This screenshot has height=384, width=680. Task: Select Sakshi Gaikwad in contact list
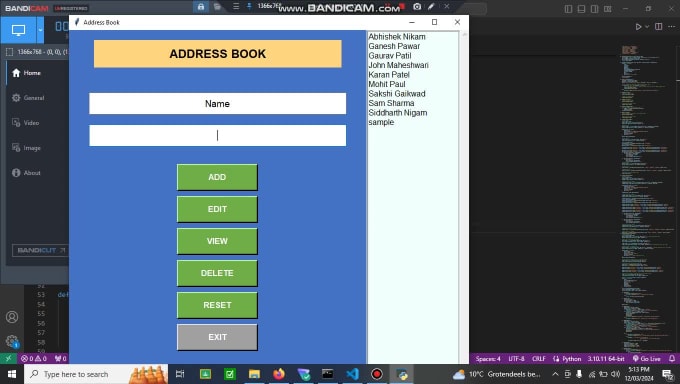click(x=396, y=94)
